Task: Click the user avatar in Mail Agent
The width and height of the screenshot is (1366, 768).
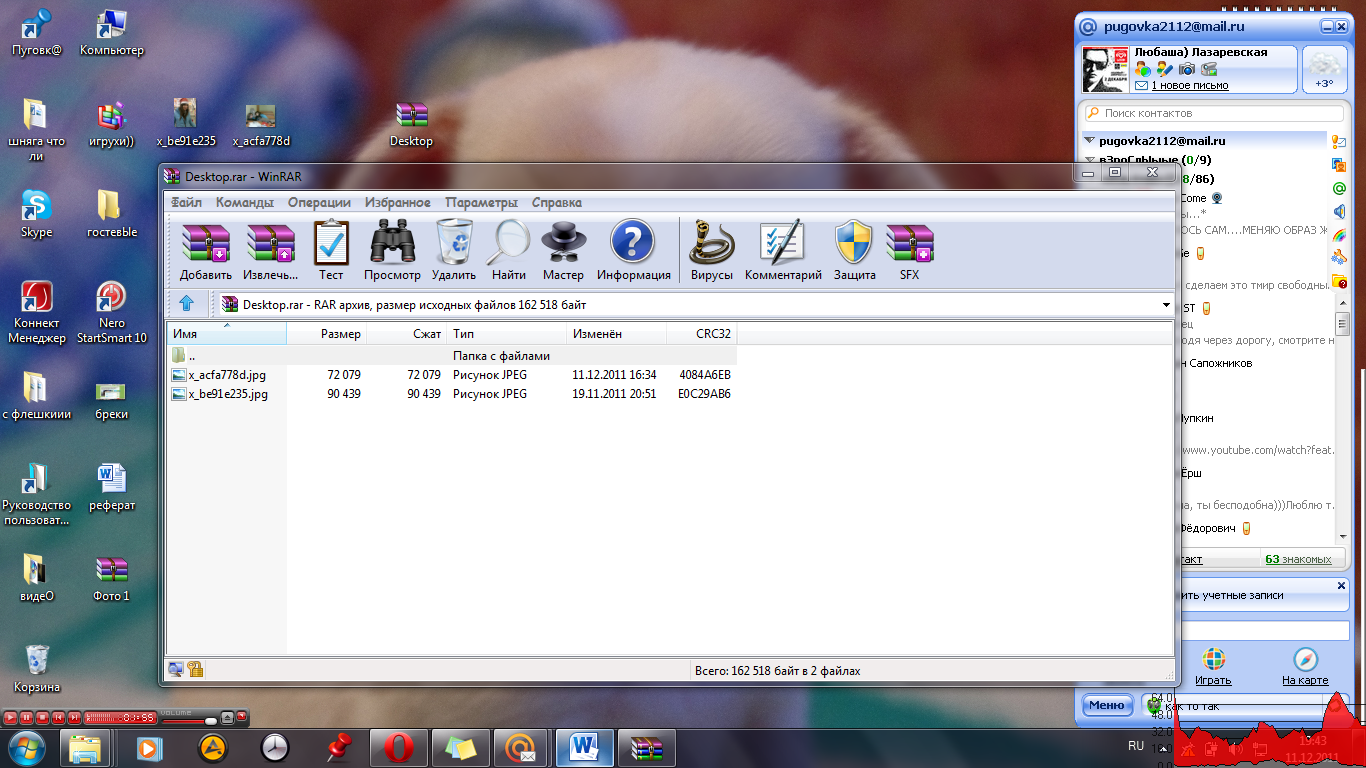Action: click(x=1105, y=70)
